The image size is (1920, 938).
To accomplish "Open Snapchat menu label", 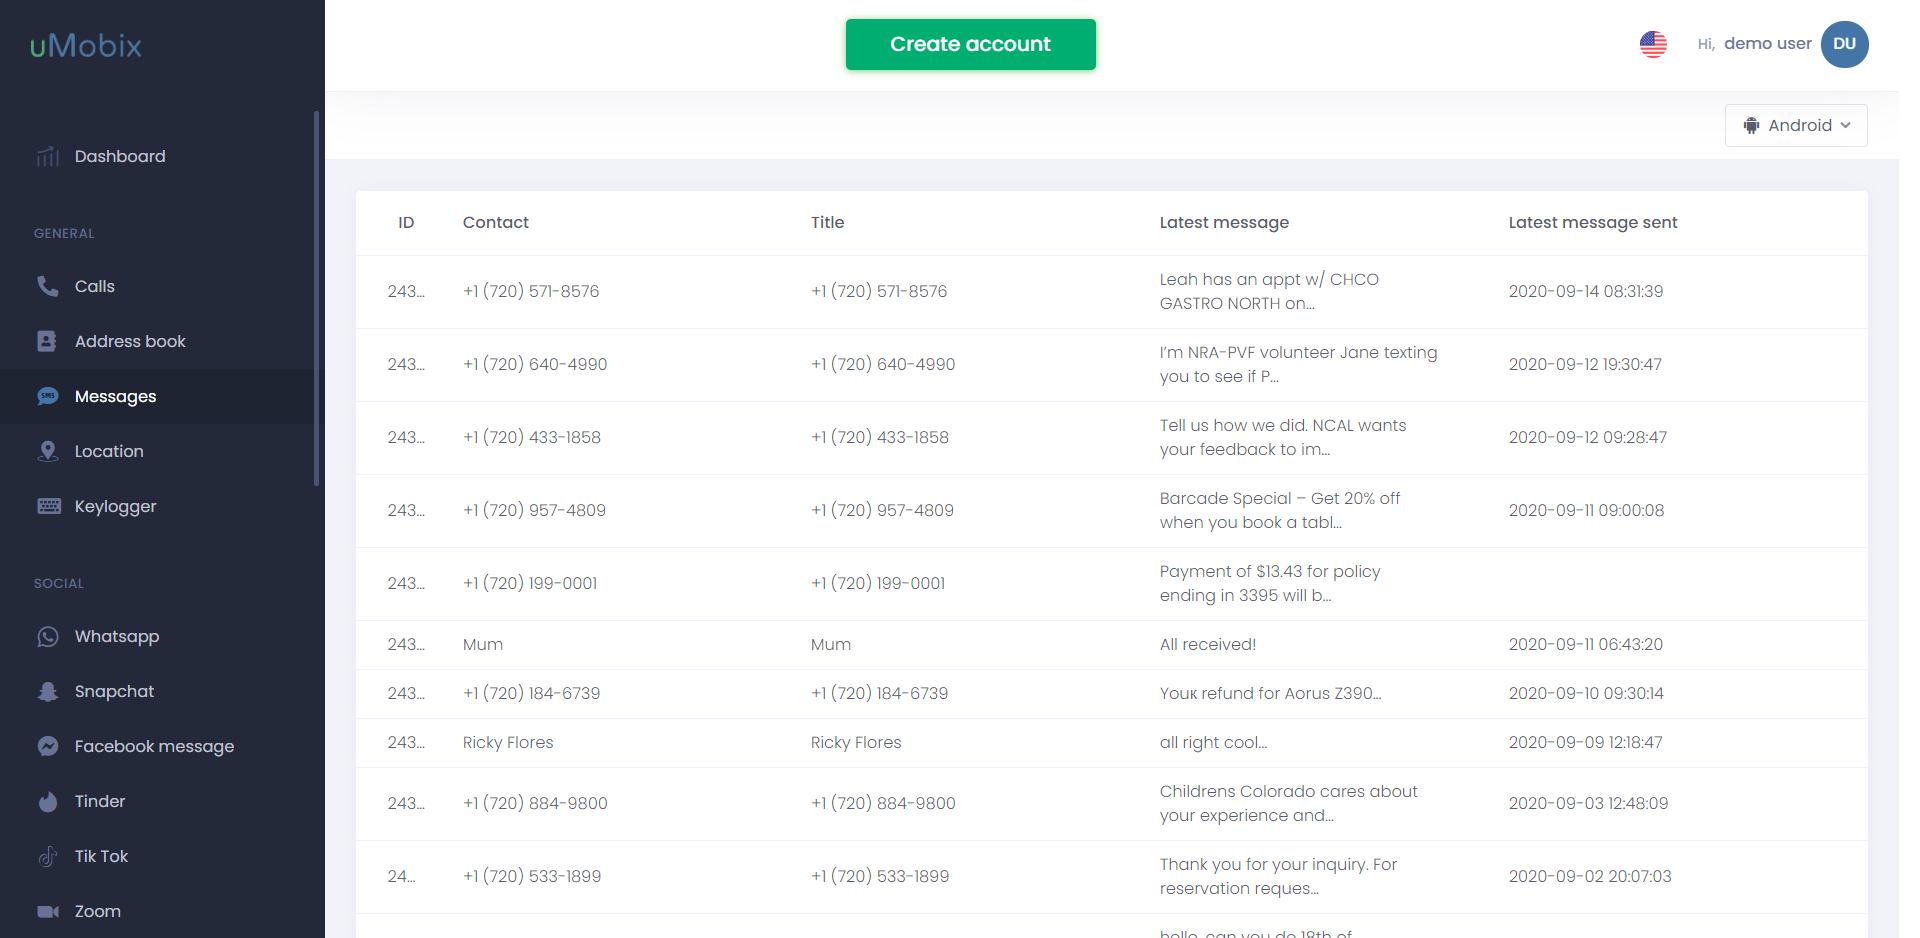I will (x=115, y=692).
